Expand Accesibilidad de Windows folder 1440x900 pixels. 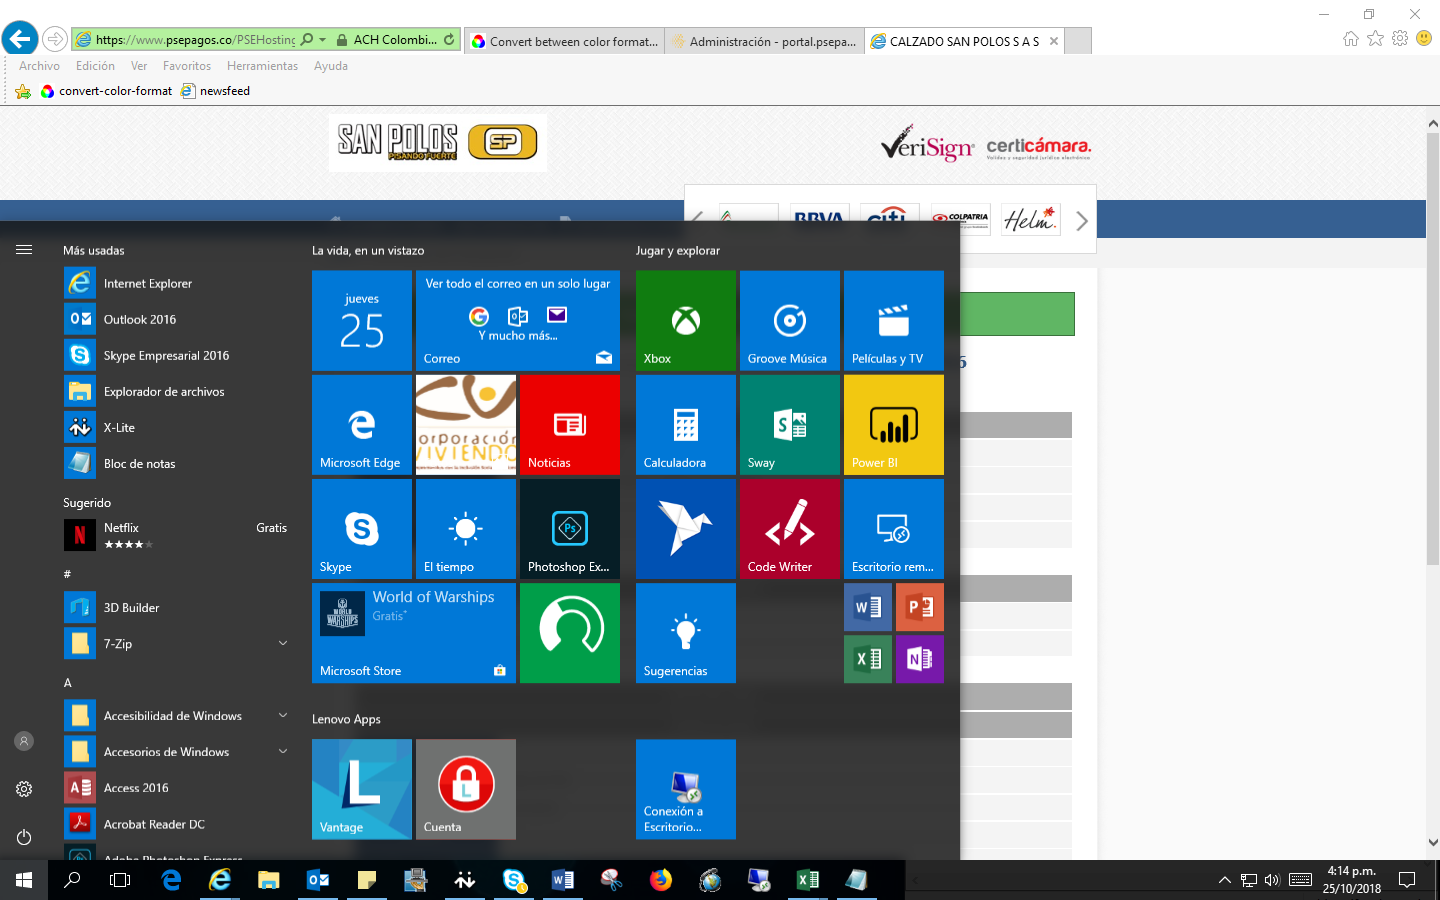coord(283,716)
